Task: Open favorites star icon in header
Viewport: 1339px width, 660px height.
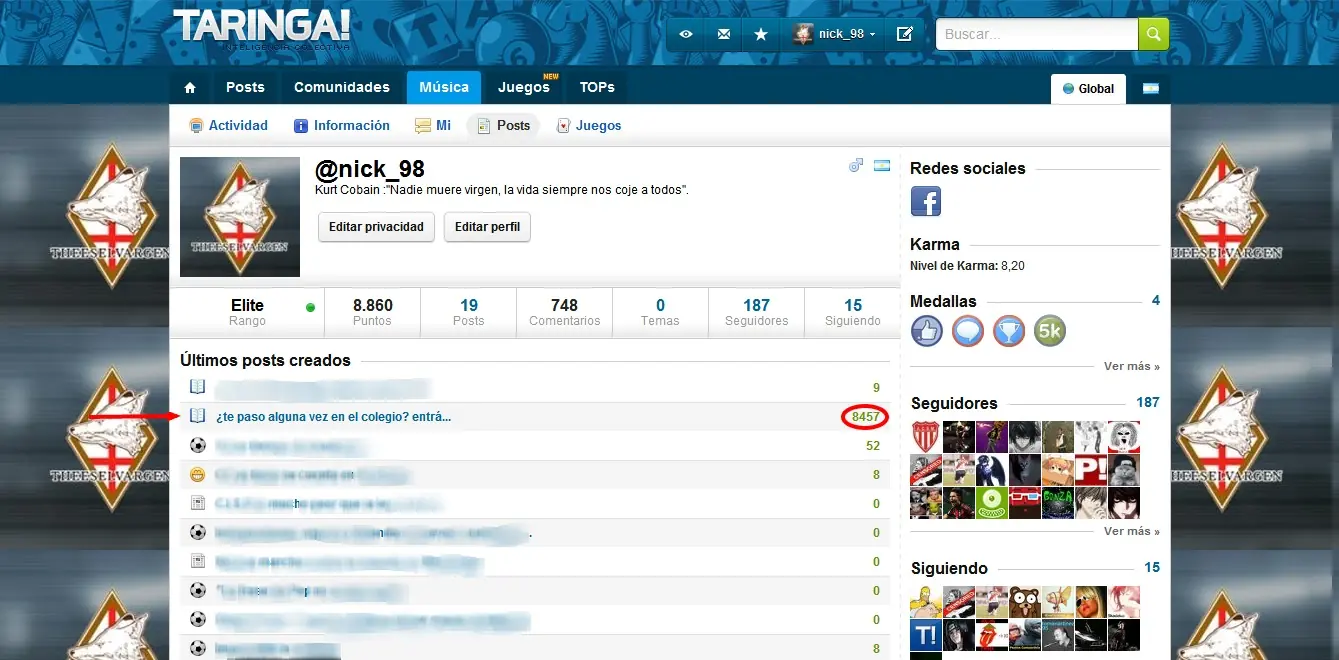Action: coord(761,34)
